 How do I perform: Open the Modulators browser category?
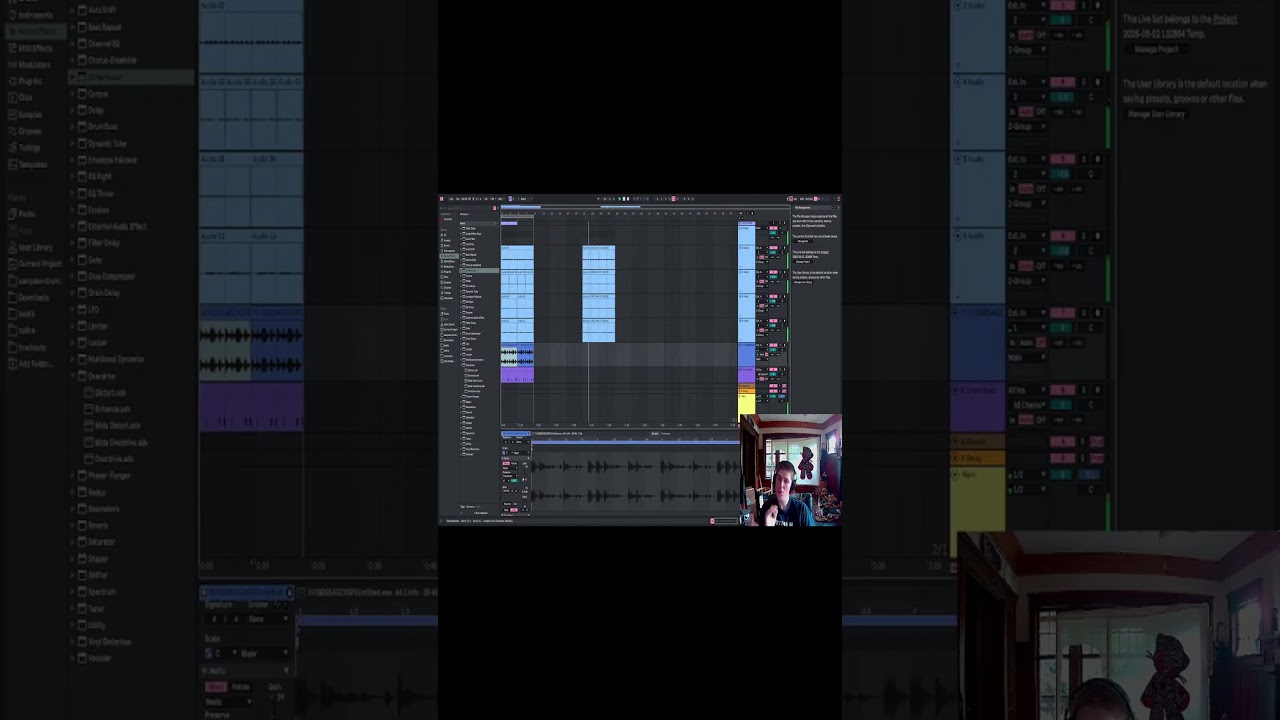(x=449, y=266)
